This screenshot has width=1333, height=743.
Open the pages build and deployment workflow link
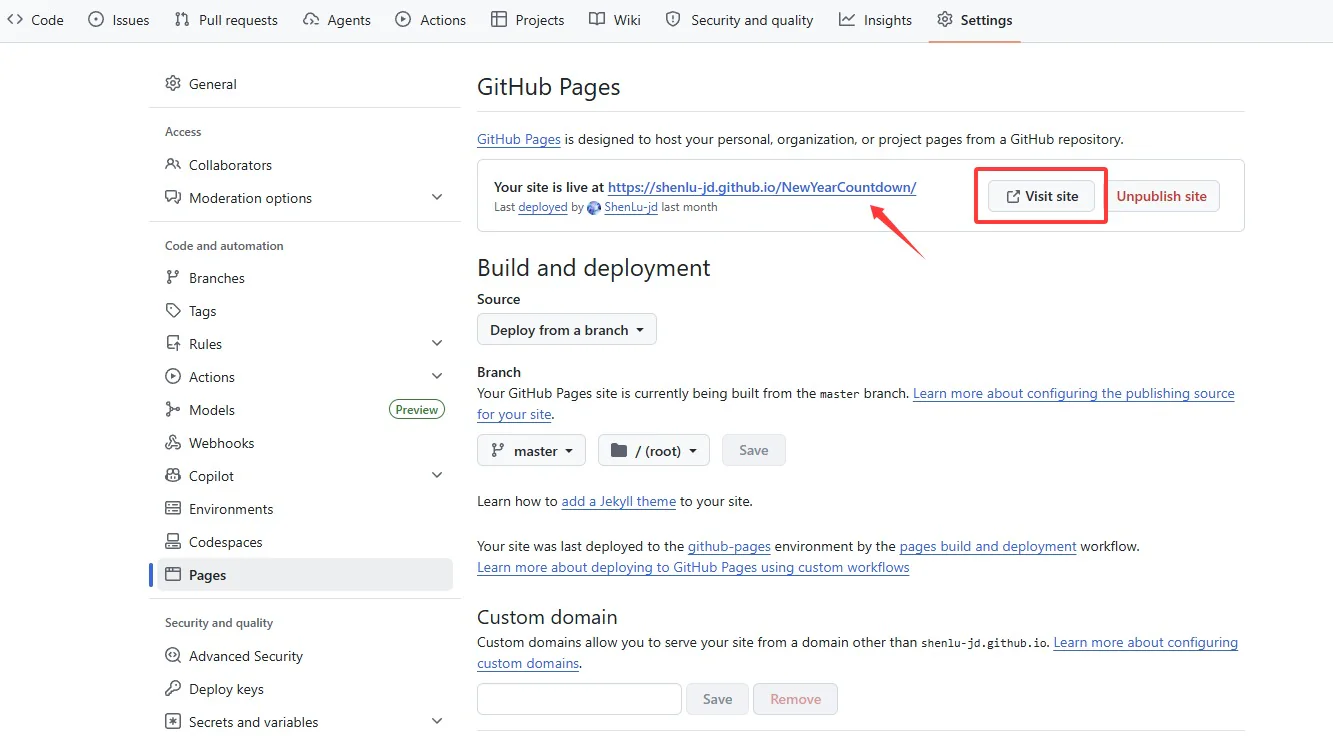coord(988,546)
